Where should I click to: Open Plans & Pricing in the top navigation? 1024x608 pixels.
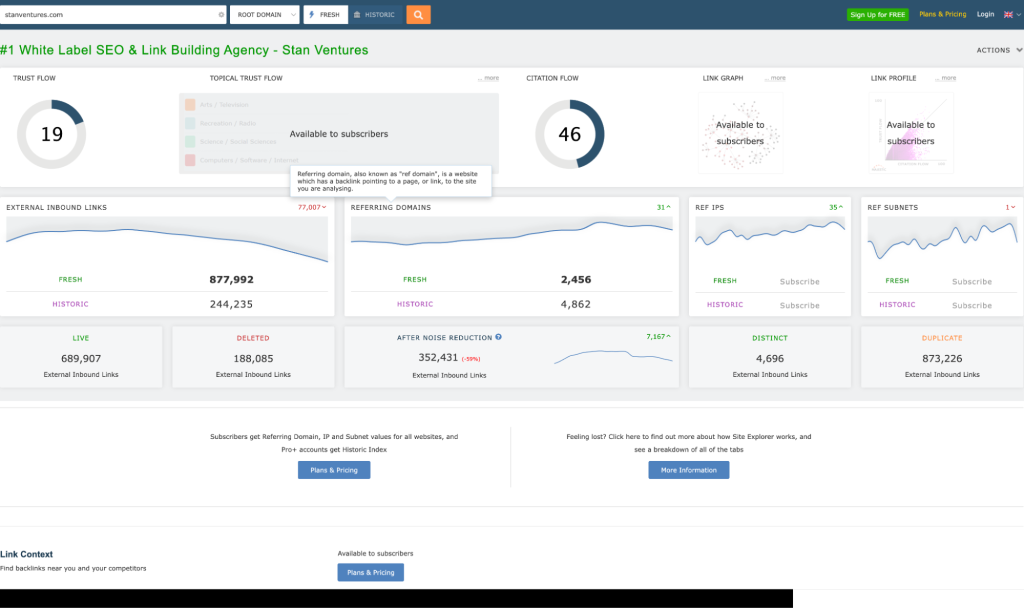942,14
